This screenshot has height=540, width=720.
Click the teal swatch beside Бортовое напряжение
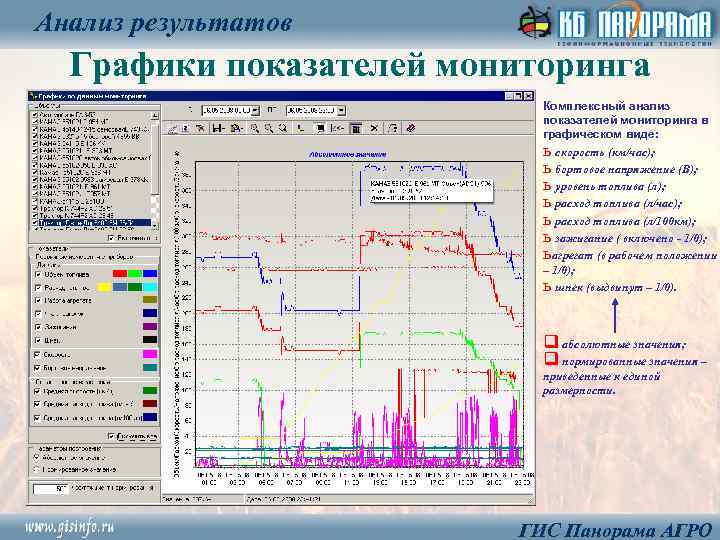[x=150, y=367]
